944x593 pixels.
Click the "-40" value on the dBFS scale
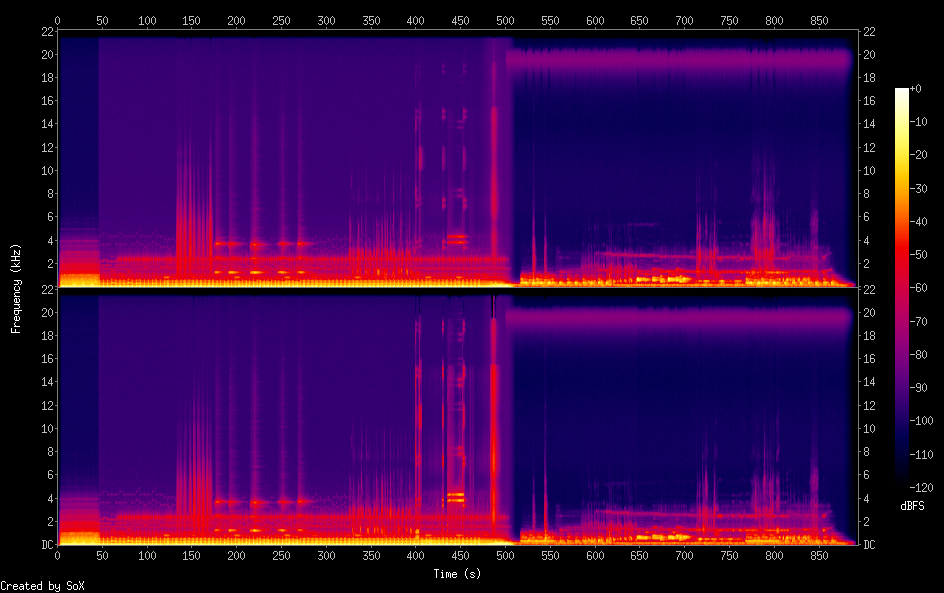point(918,222)
